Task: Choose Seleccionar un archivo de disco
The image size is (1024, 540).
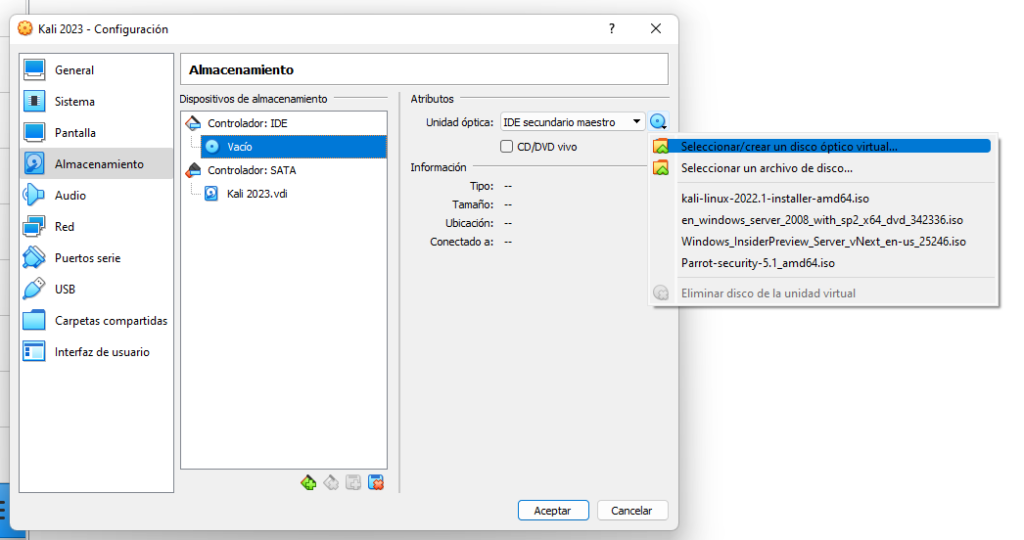Action: click(822, 168)
